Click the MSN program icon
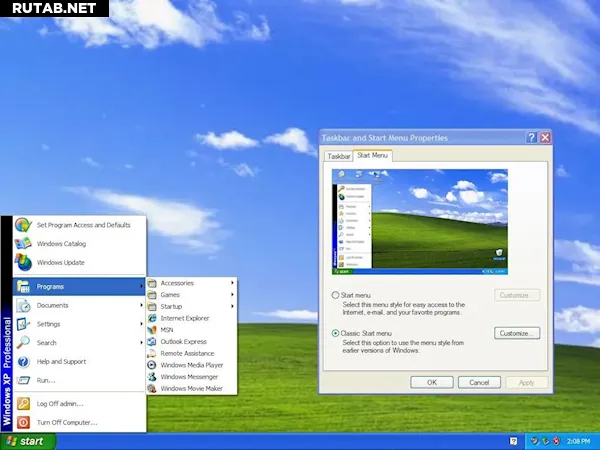 152,330
